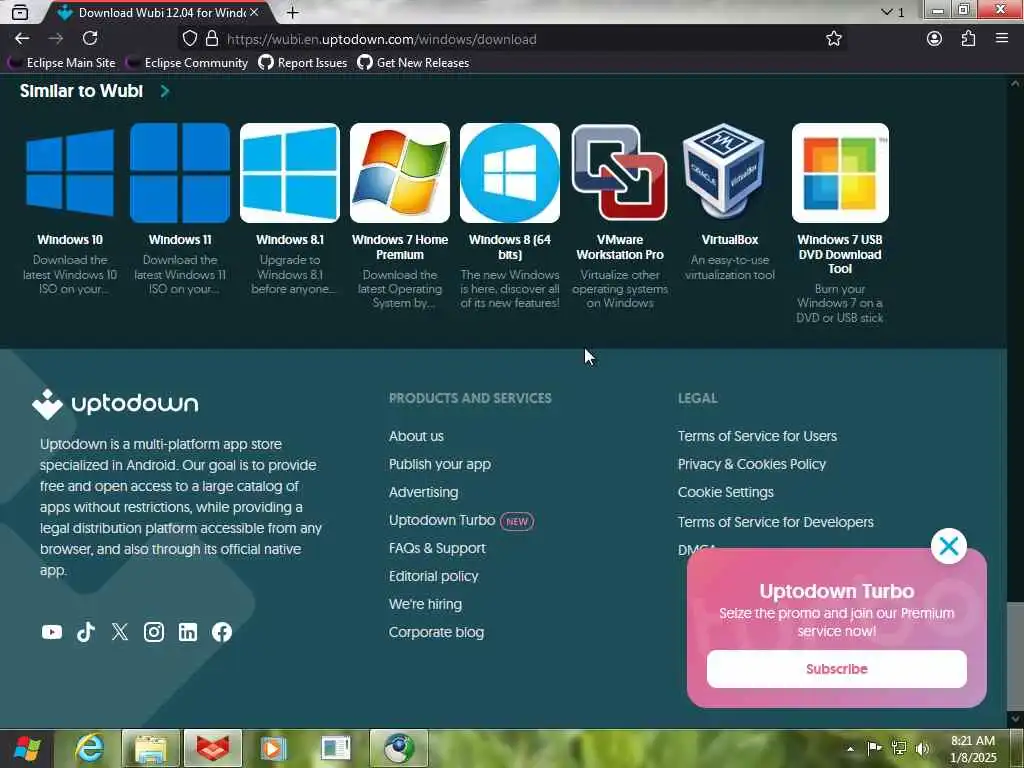Open the taskbar clock showing 8:21 AM
This screenshot has height=768, width=1024.
pyautogui.click(x=973, y=748)
